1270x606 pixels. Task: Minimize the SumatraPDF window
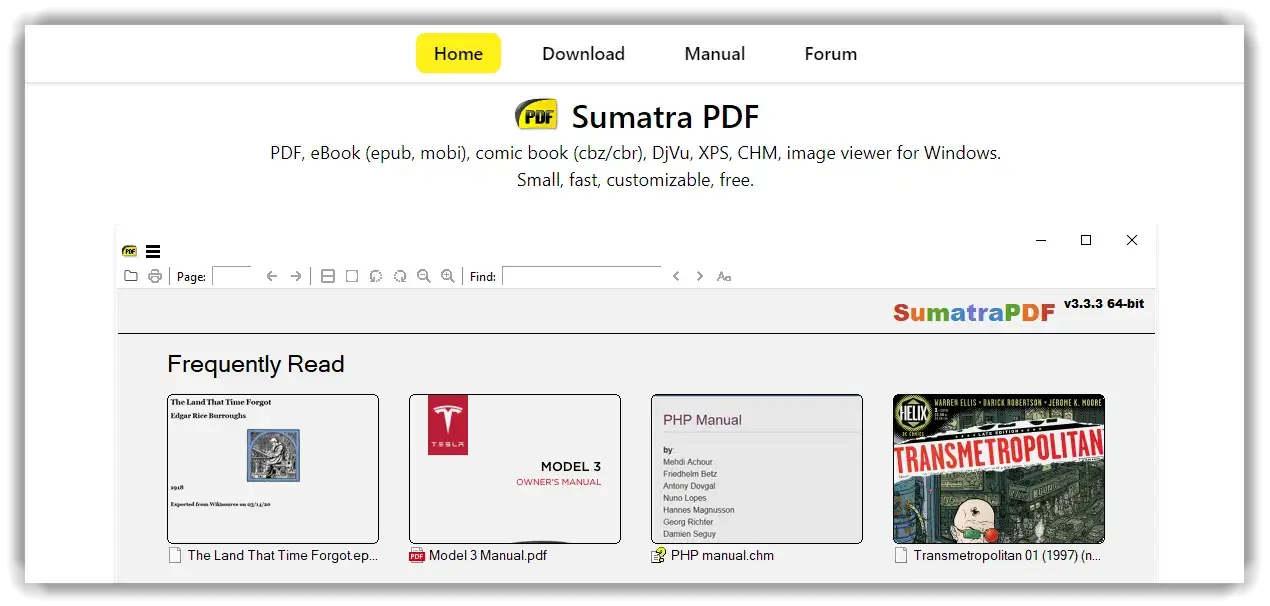click(x=1041, y=240)
